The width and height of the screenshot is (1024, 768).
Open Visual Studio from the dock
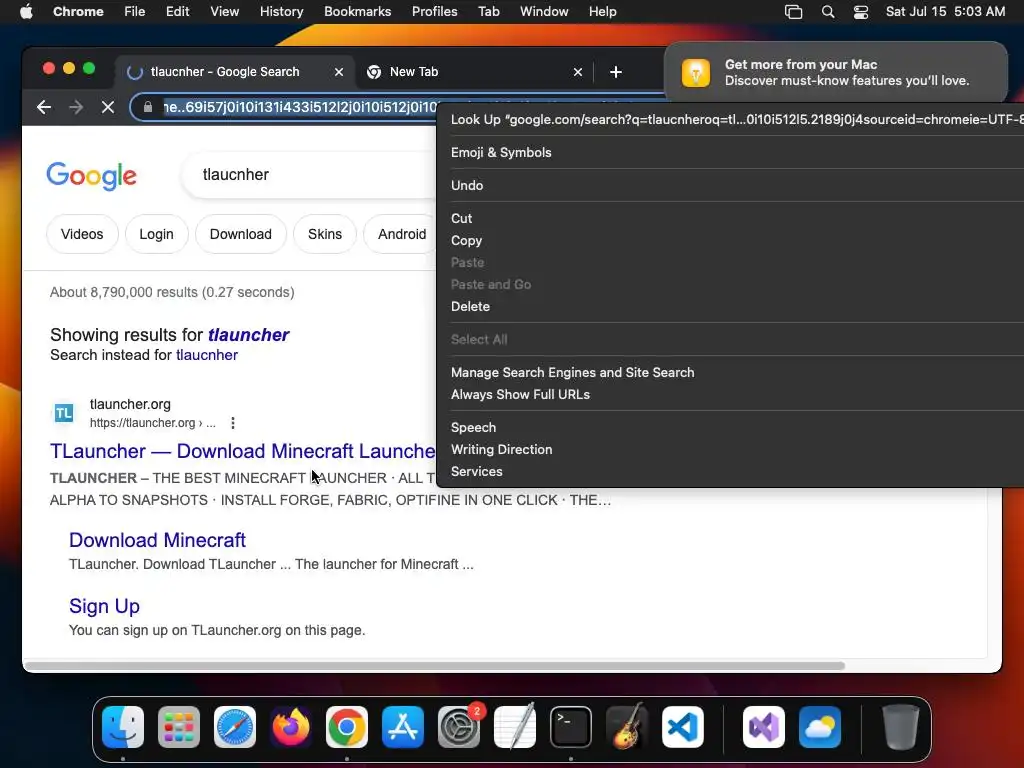[x=764, y=727]
